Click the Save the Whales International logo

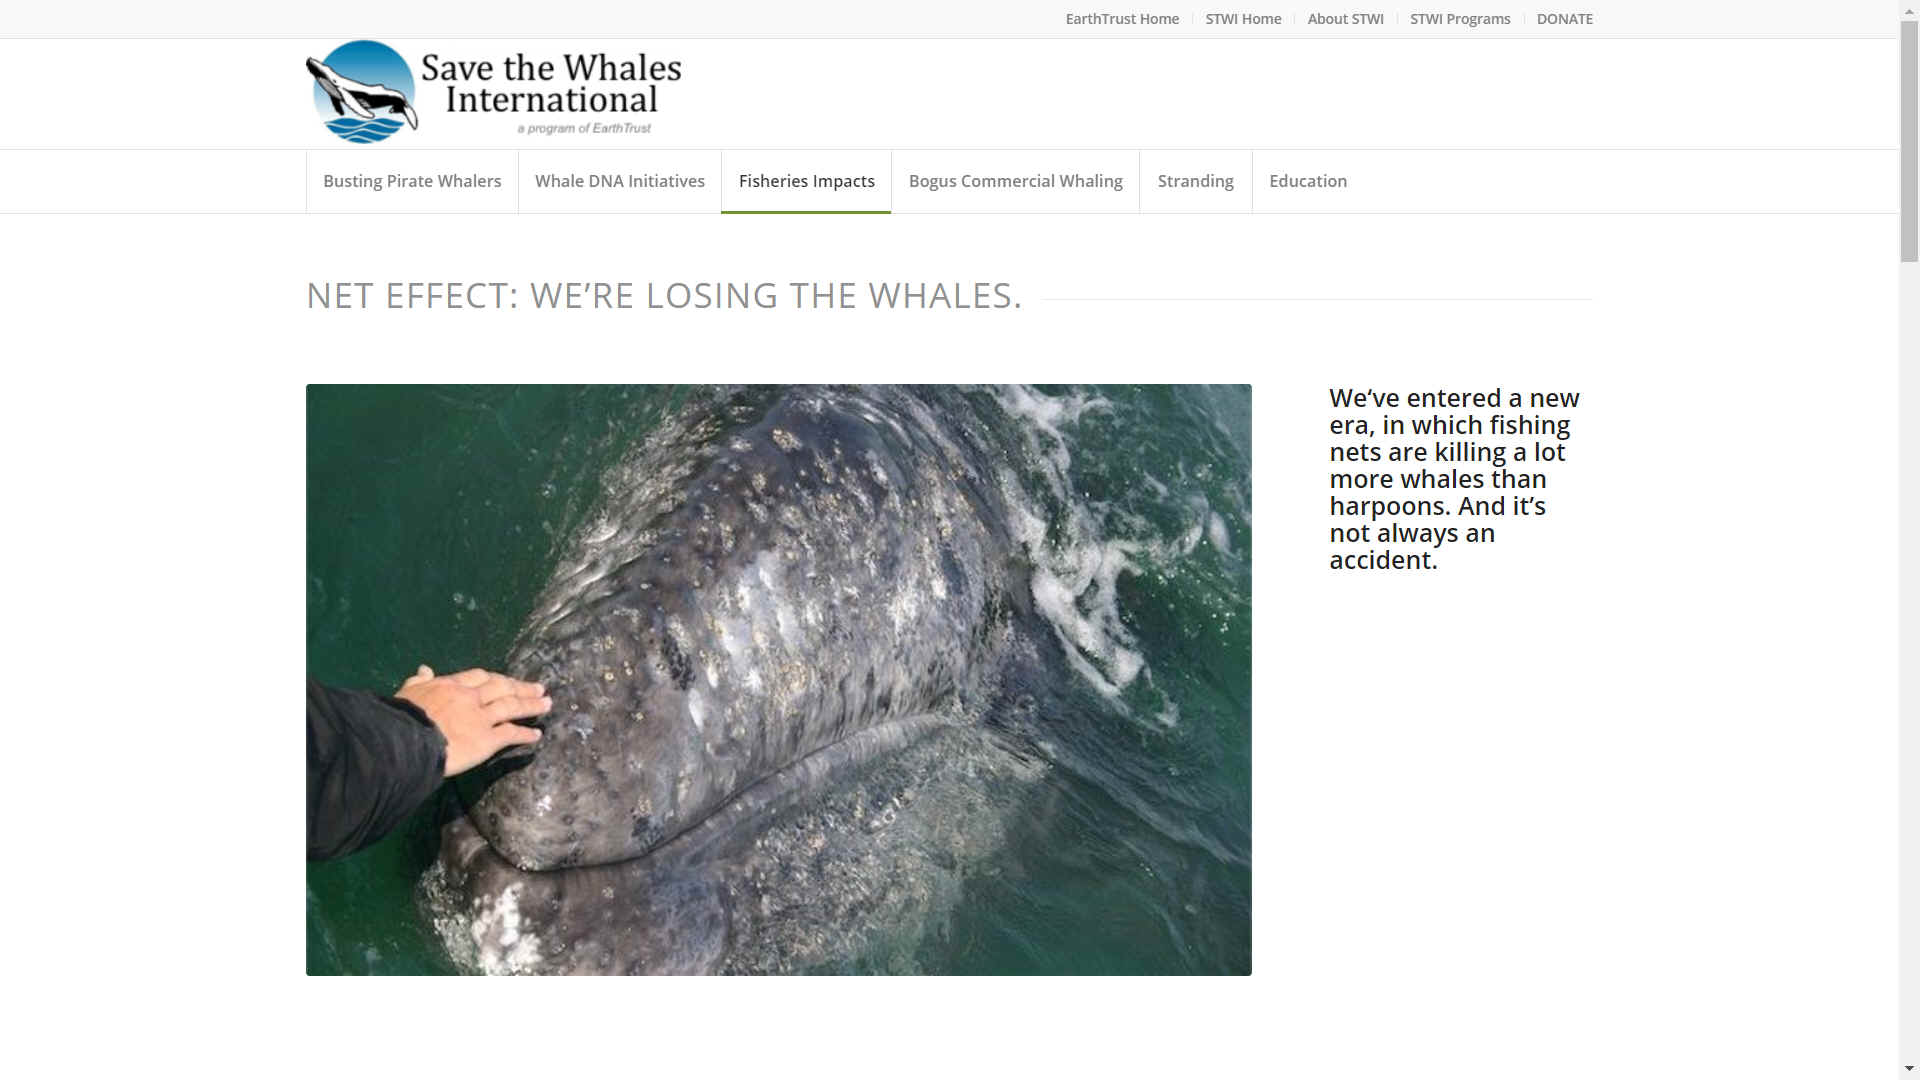point(494,92)
